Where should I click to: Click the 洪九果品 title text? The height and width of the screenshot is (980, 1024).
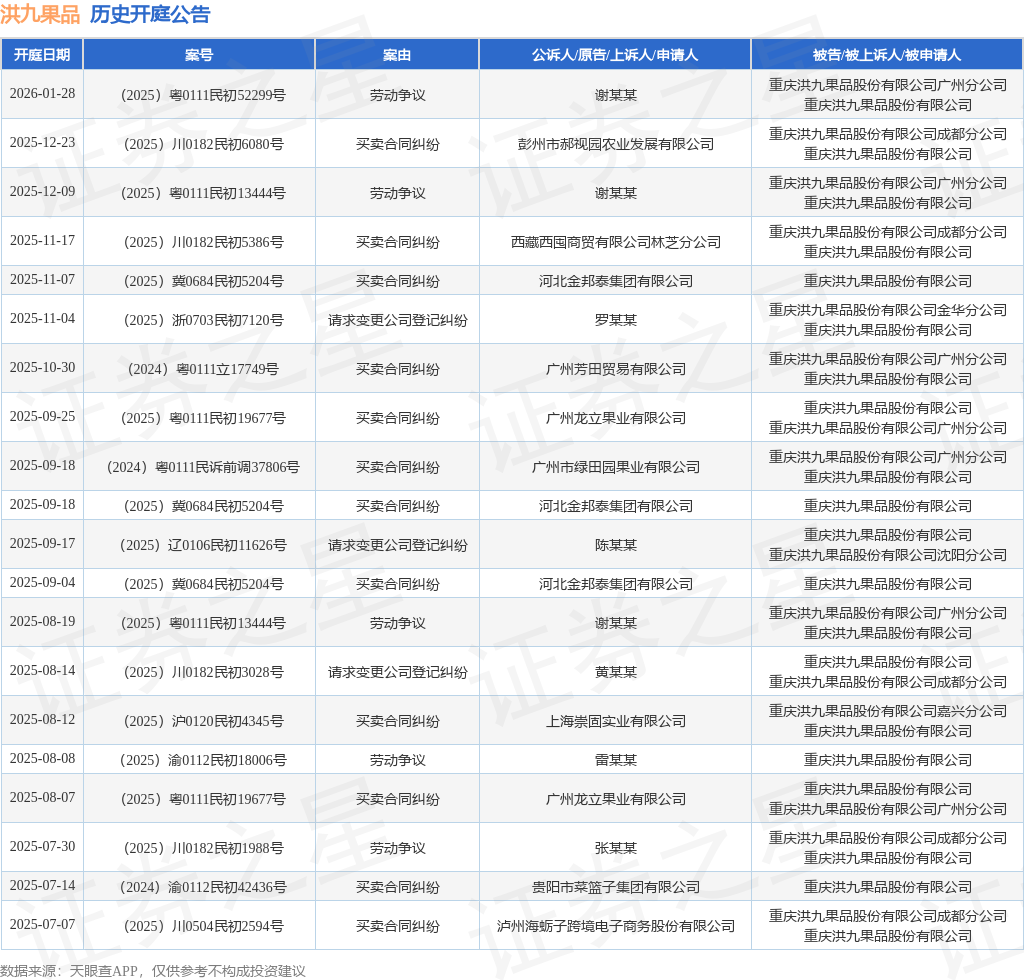(x=40, y=14)
